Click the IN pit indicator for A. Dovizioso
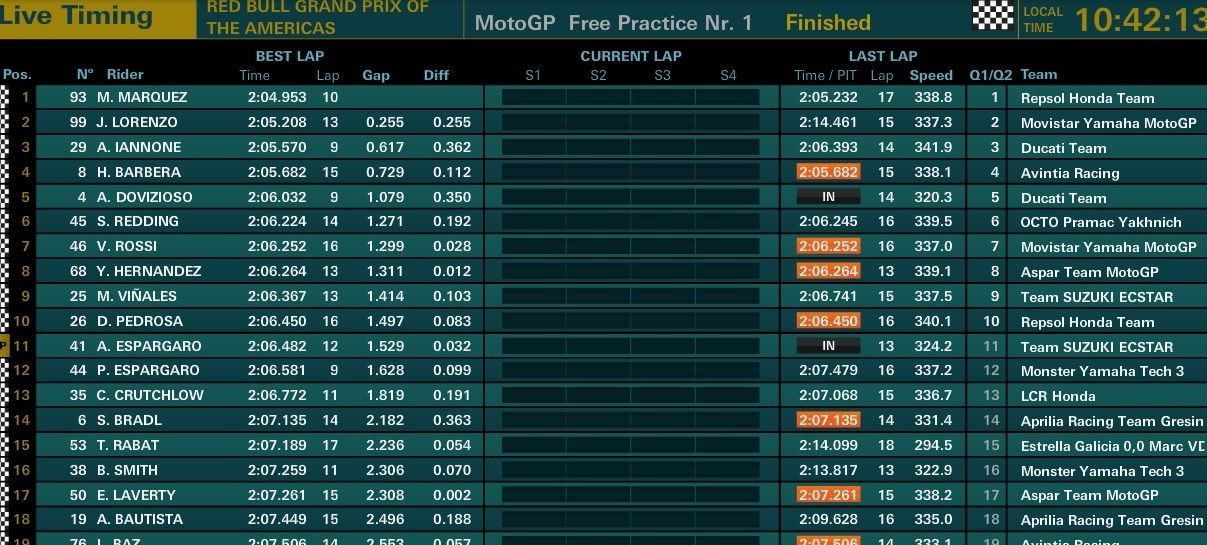 (828, 197)
